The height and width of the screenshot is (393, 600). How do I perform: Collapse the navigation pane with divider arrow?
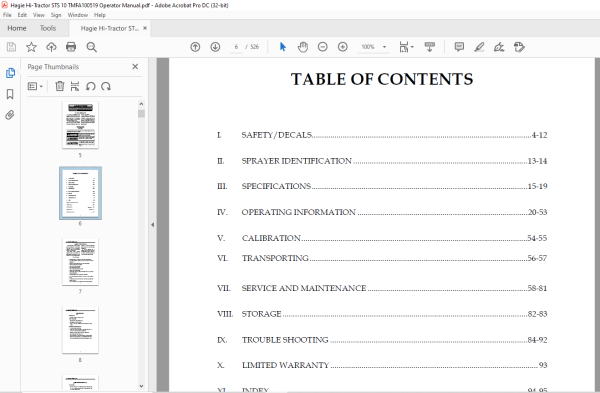pos(152,225)
